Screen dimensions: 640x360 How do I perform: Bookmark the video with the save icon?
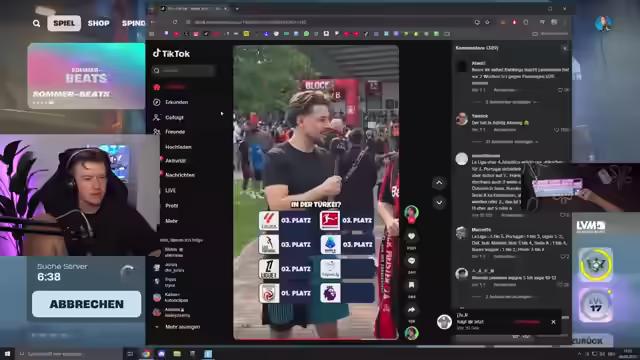(x=411, y=285)
